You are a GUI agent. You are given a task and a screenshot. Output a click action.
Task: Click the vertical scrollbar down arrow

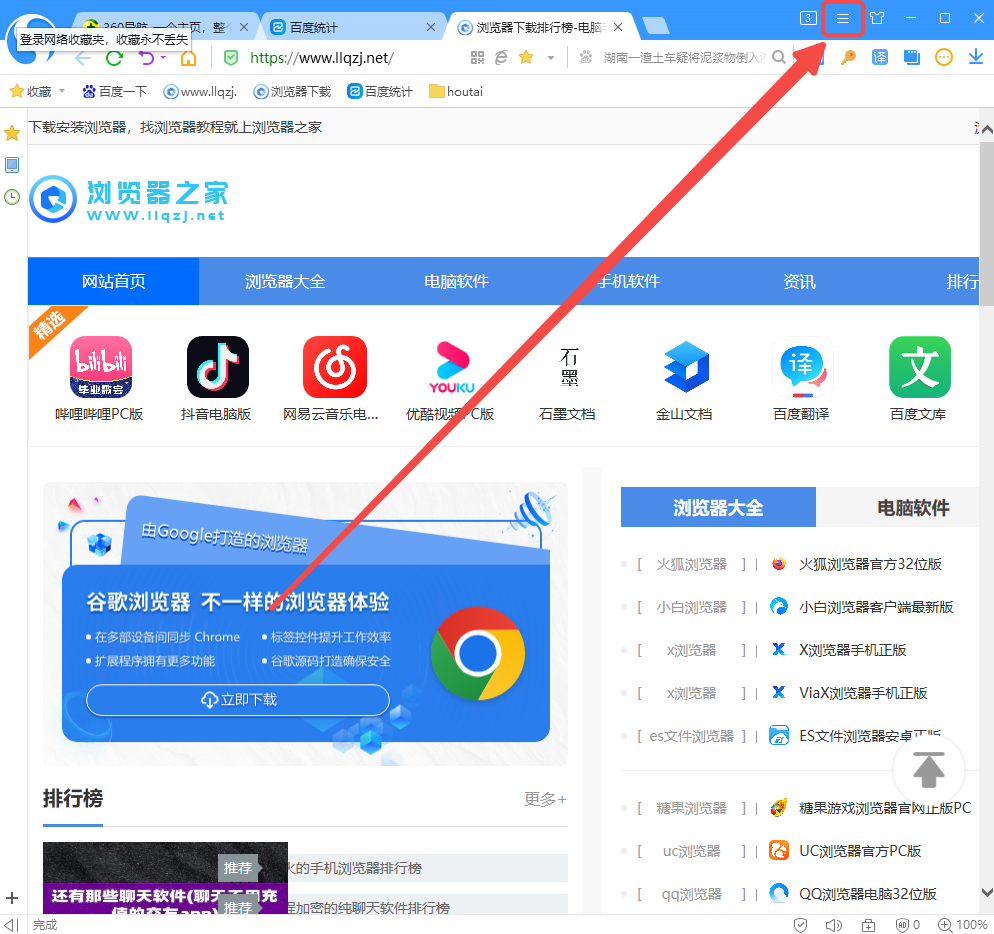986,892
